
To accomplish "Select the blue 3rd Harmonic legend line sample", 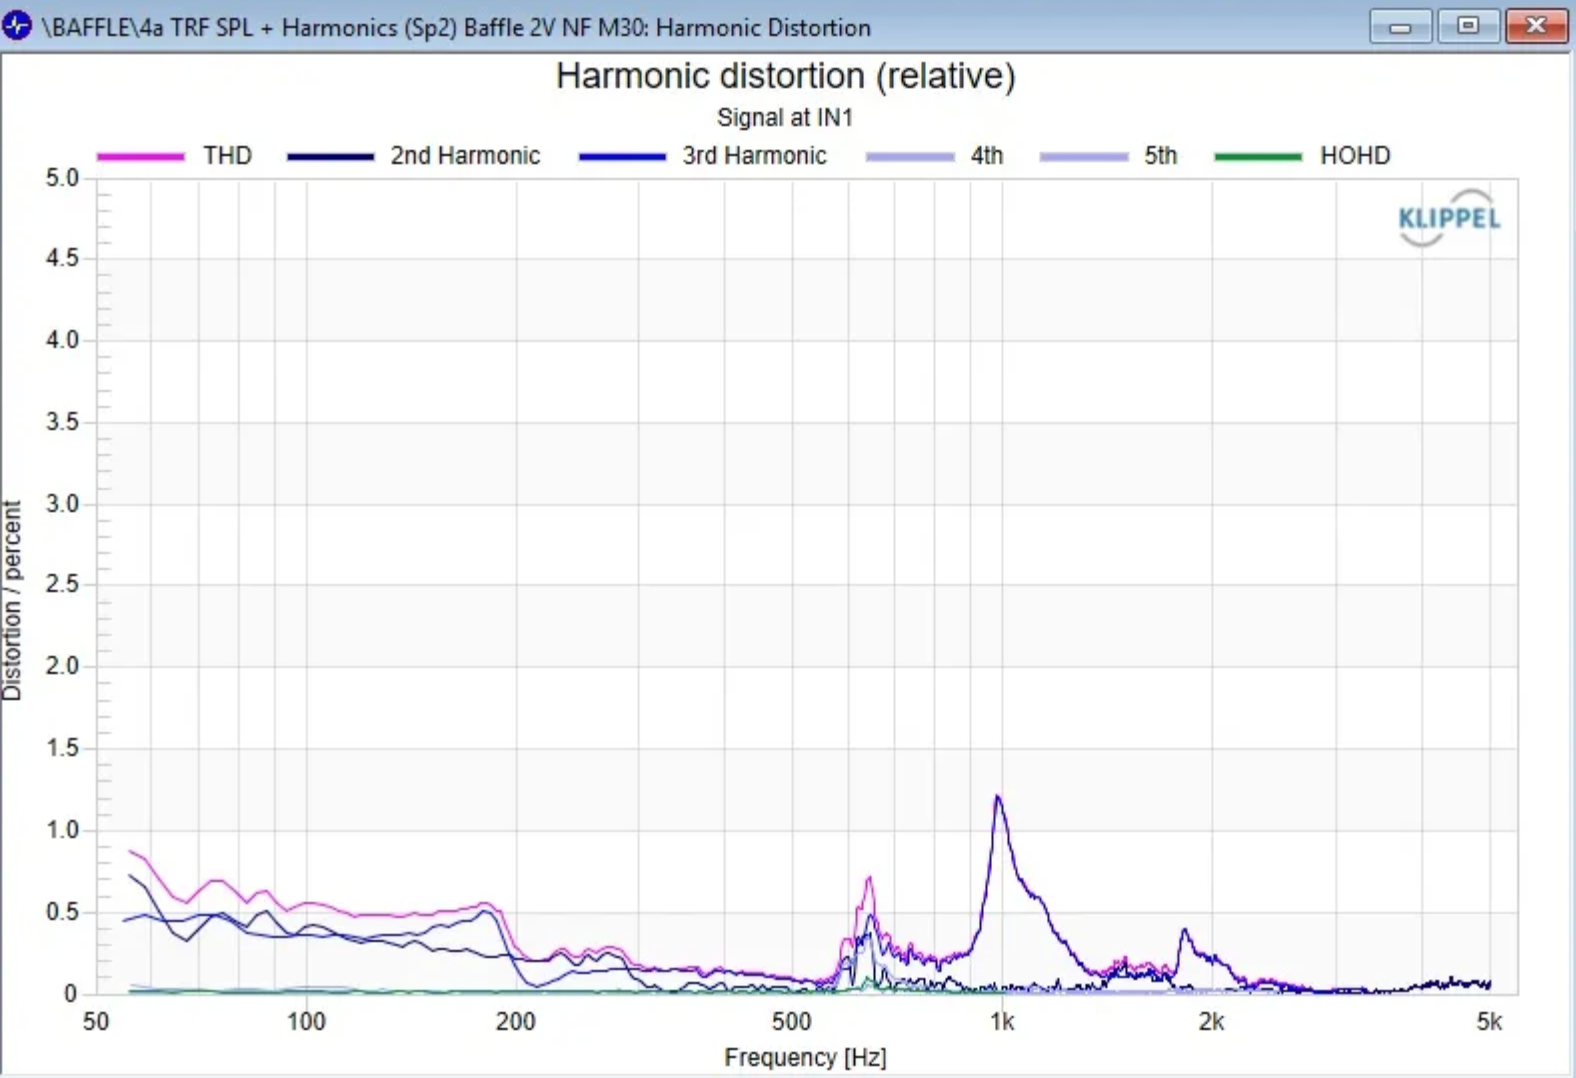I will coord(622,157).
